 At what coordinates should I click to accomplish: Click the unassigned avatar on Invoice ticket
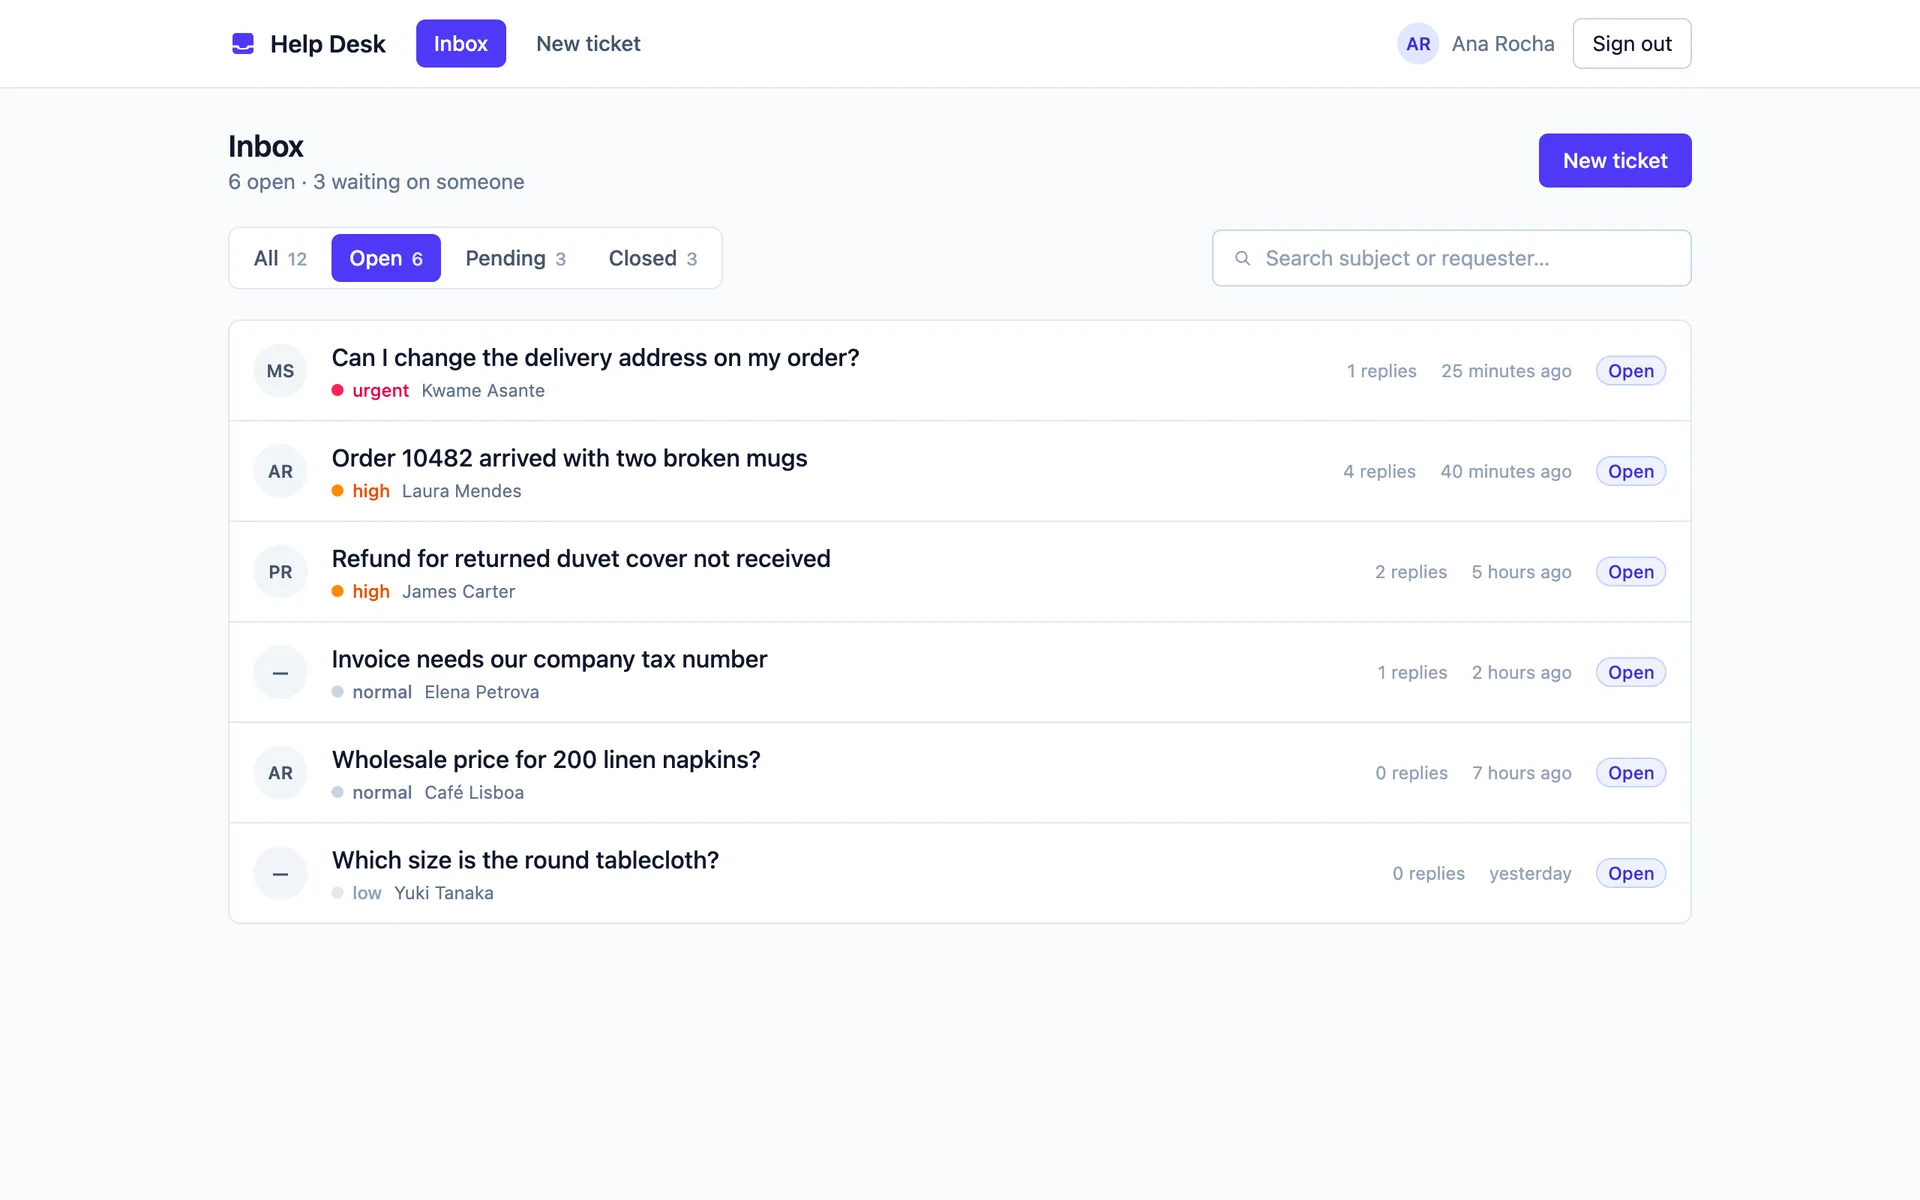point(280,673)
